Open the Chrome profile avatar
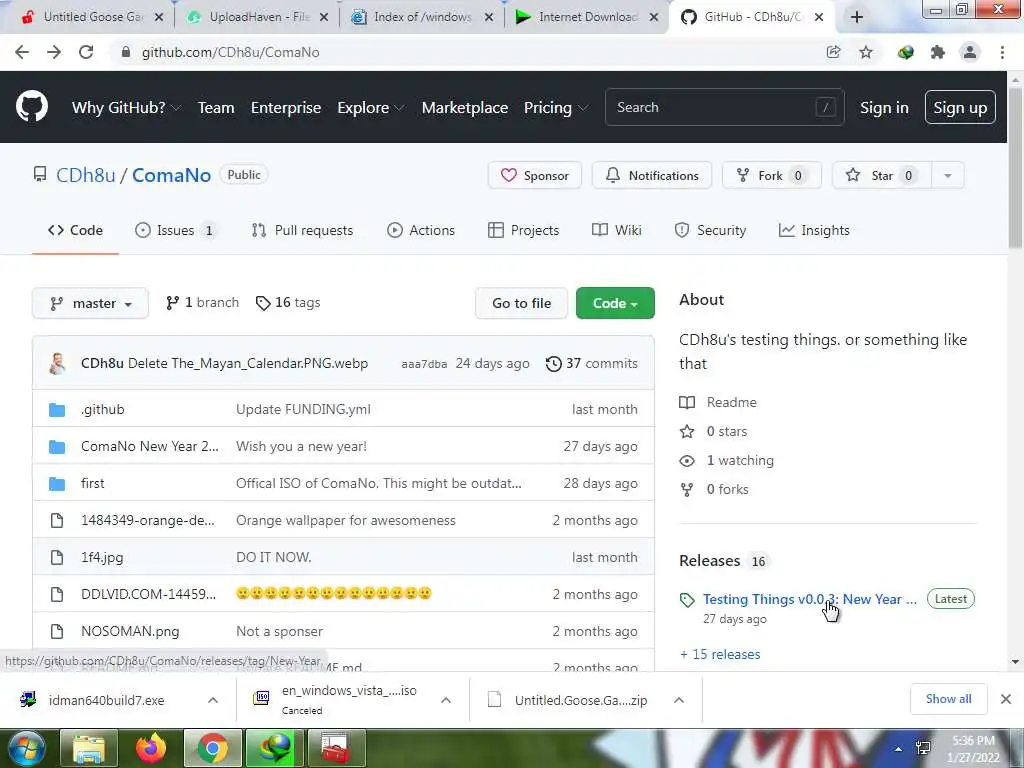Image resolution: width=1024 pixels, height=768 pixels. [x=970, y=52]
